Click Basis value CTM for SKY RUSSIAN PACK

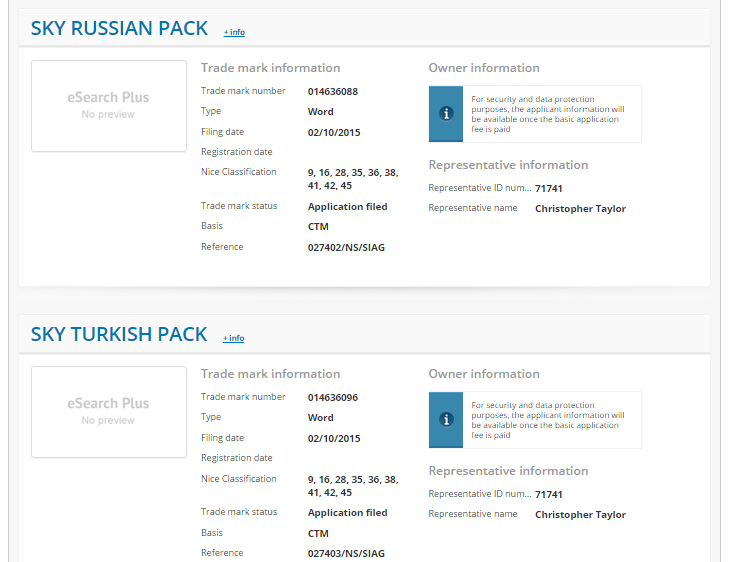pyautogui.click(x=318, y=227)
